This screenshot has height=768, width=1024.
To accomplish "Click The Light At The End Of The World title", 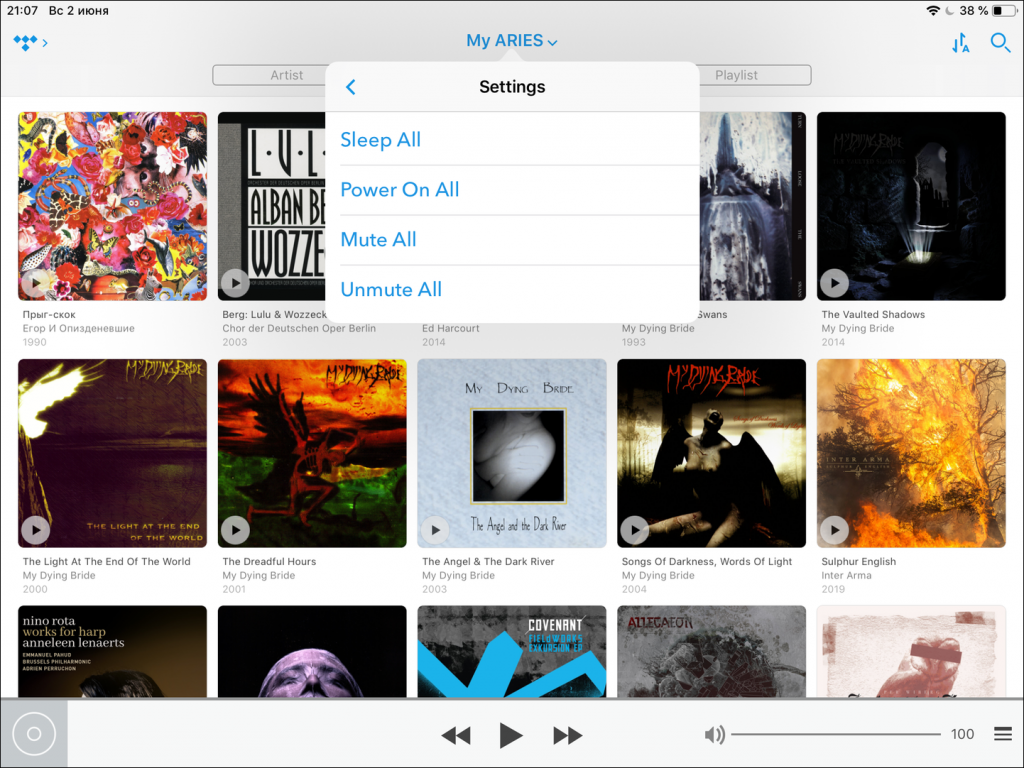I will (106, 561).
